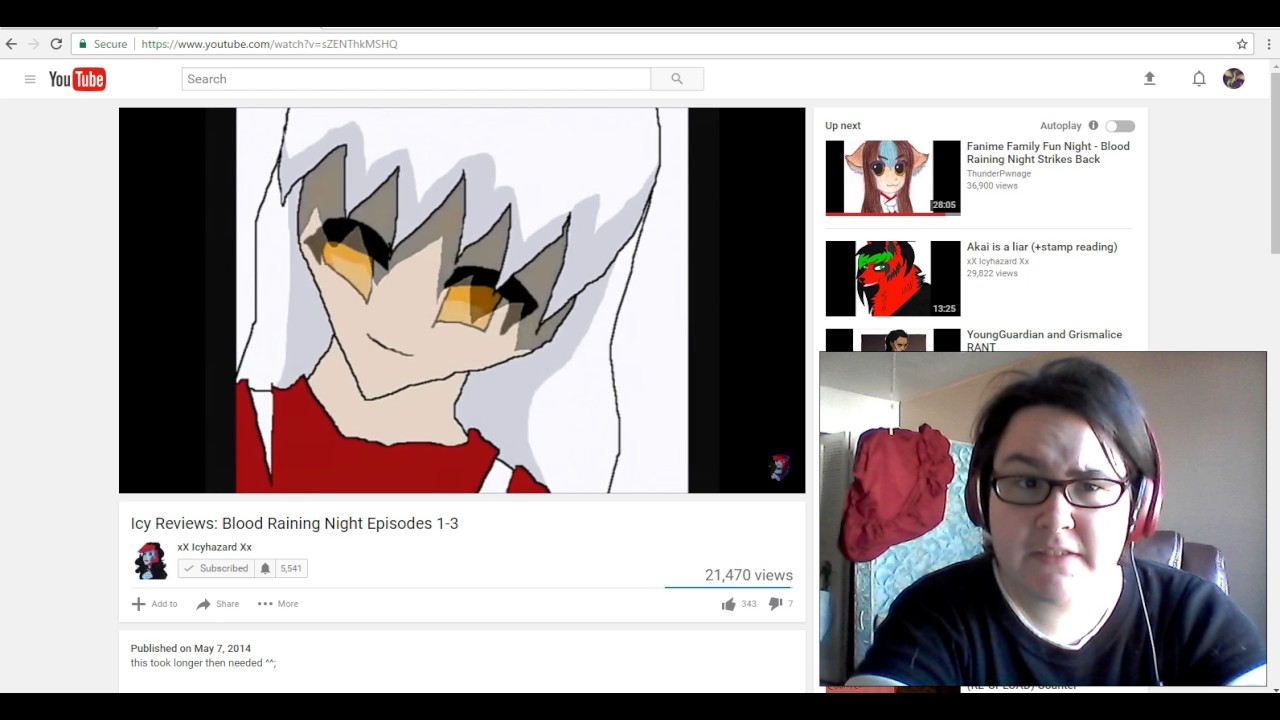The height and width of the screenshot is (720, 1280).
Task: Open xX Icyhazard Xx channel link
Action: pyautogui.click(x=214, y=547)
